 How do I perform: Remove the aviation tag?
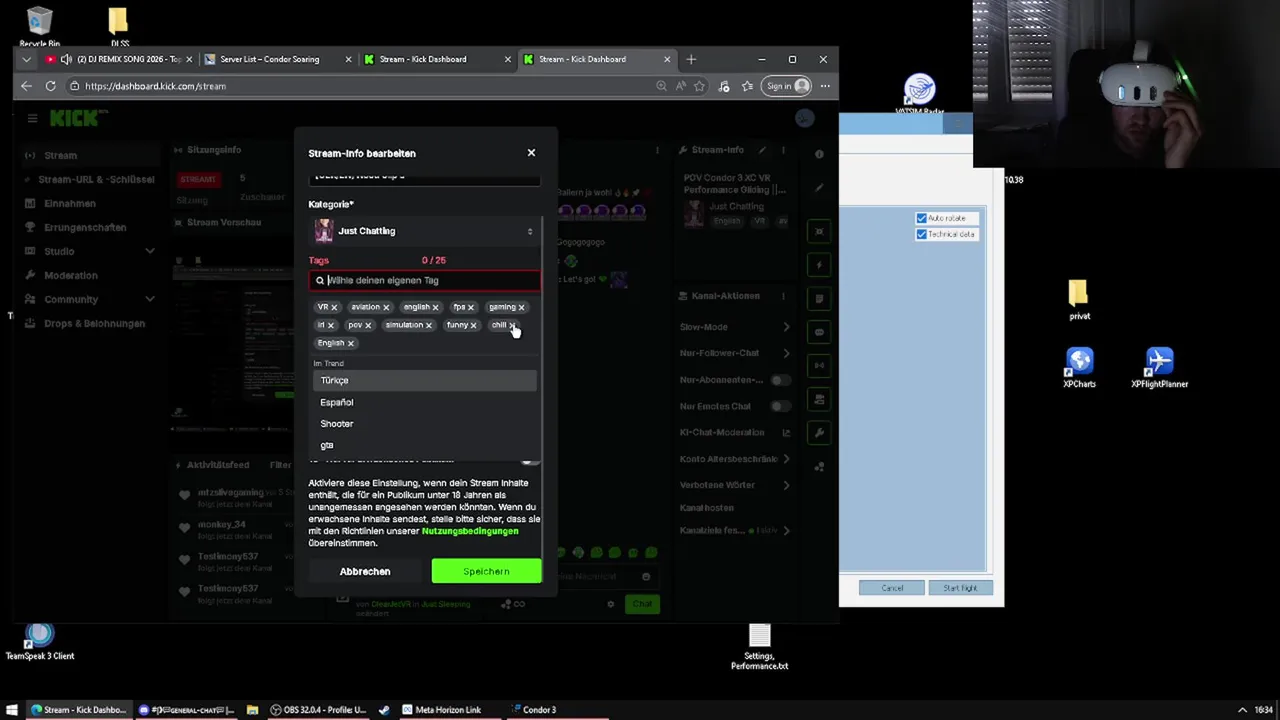(385, 307)
